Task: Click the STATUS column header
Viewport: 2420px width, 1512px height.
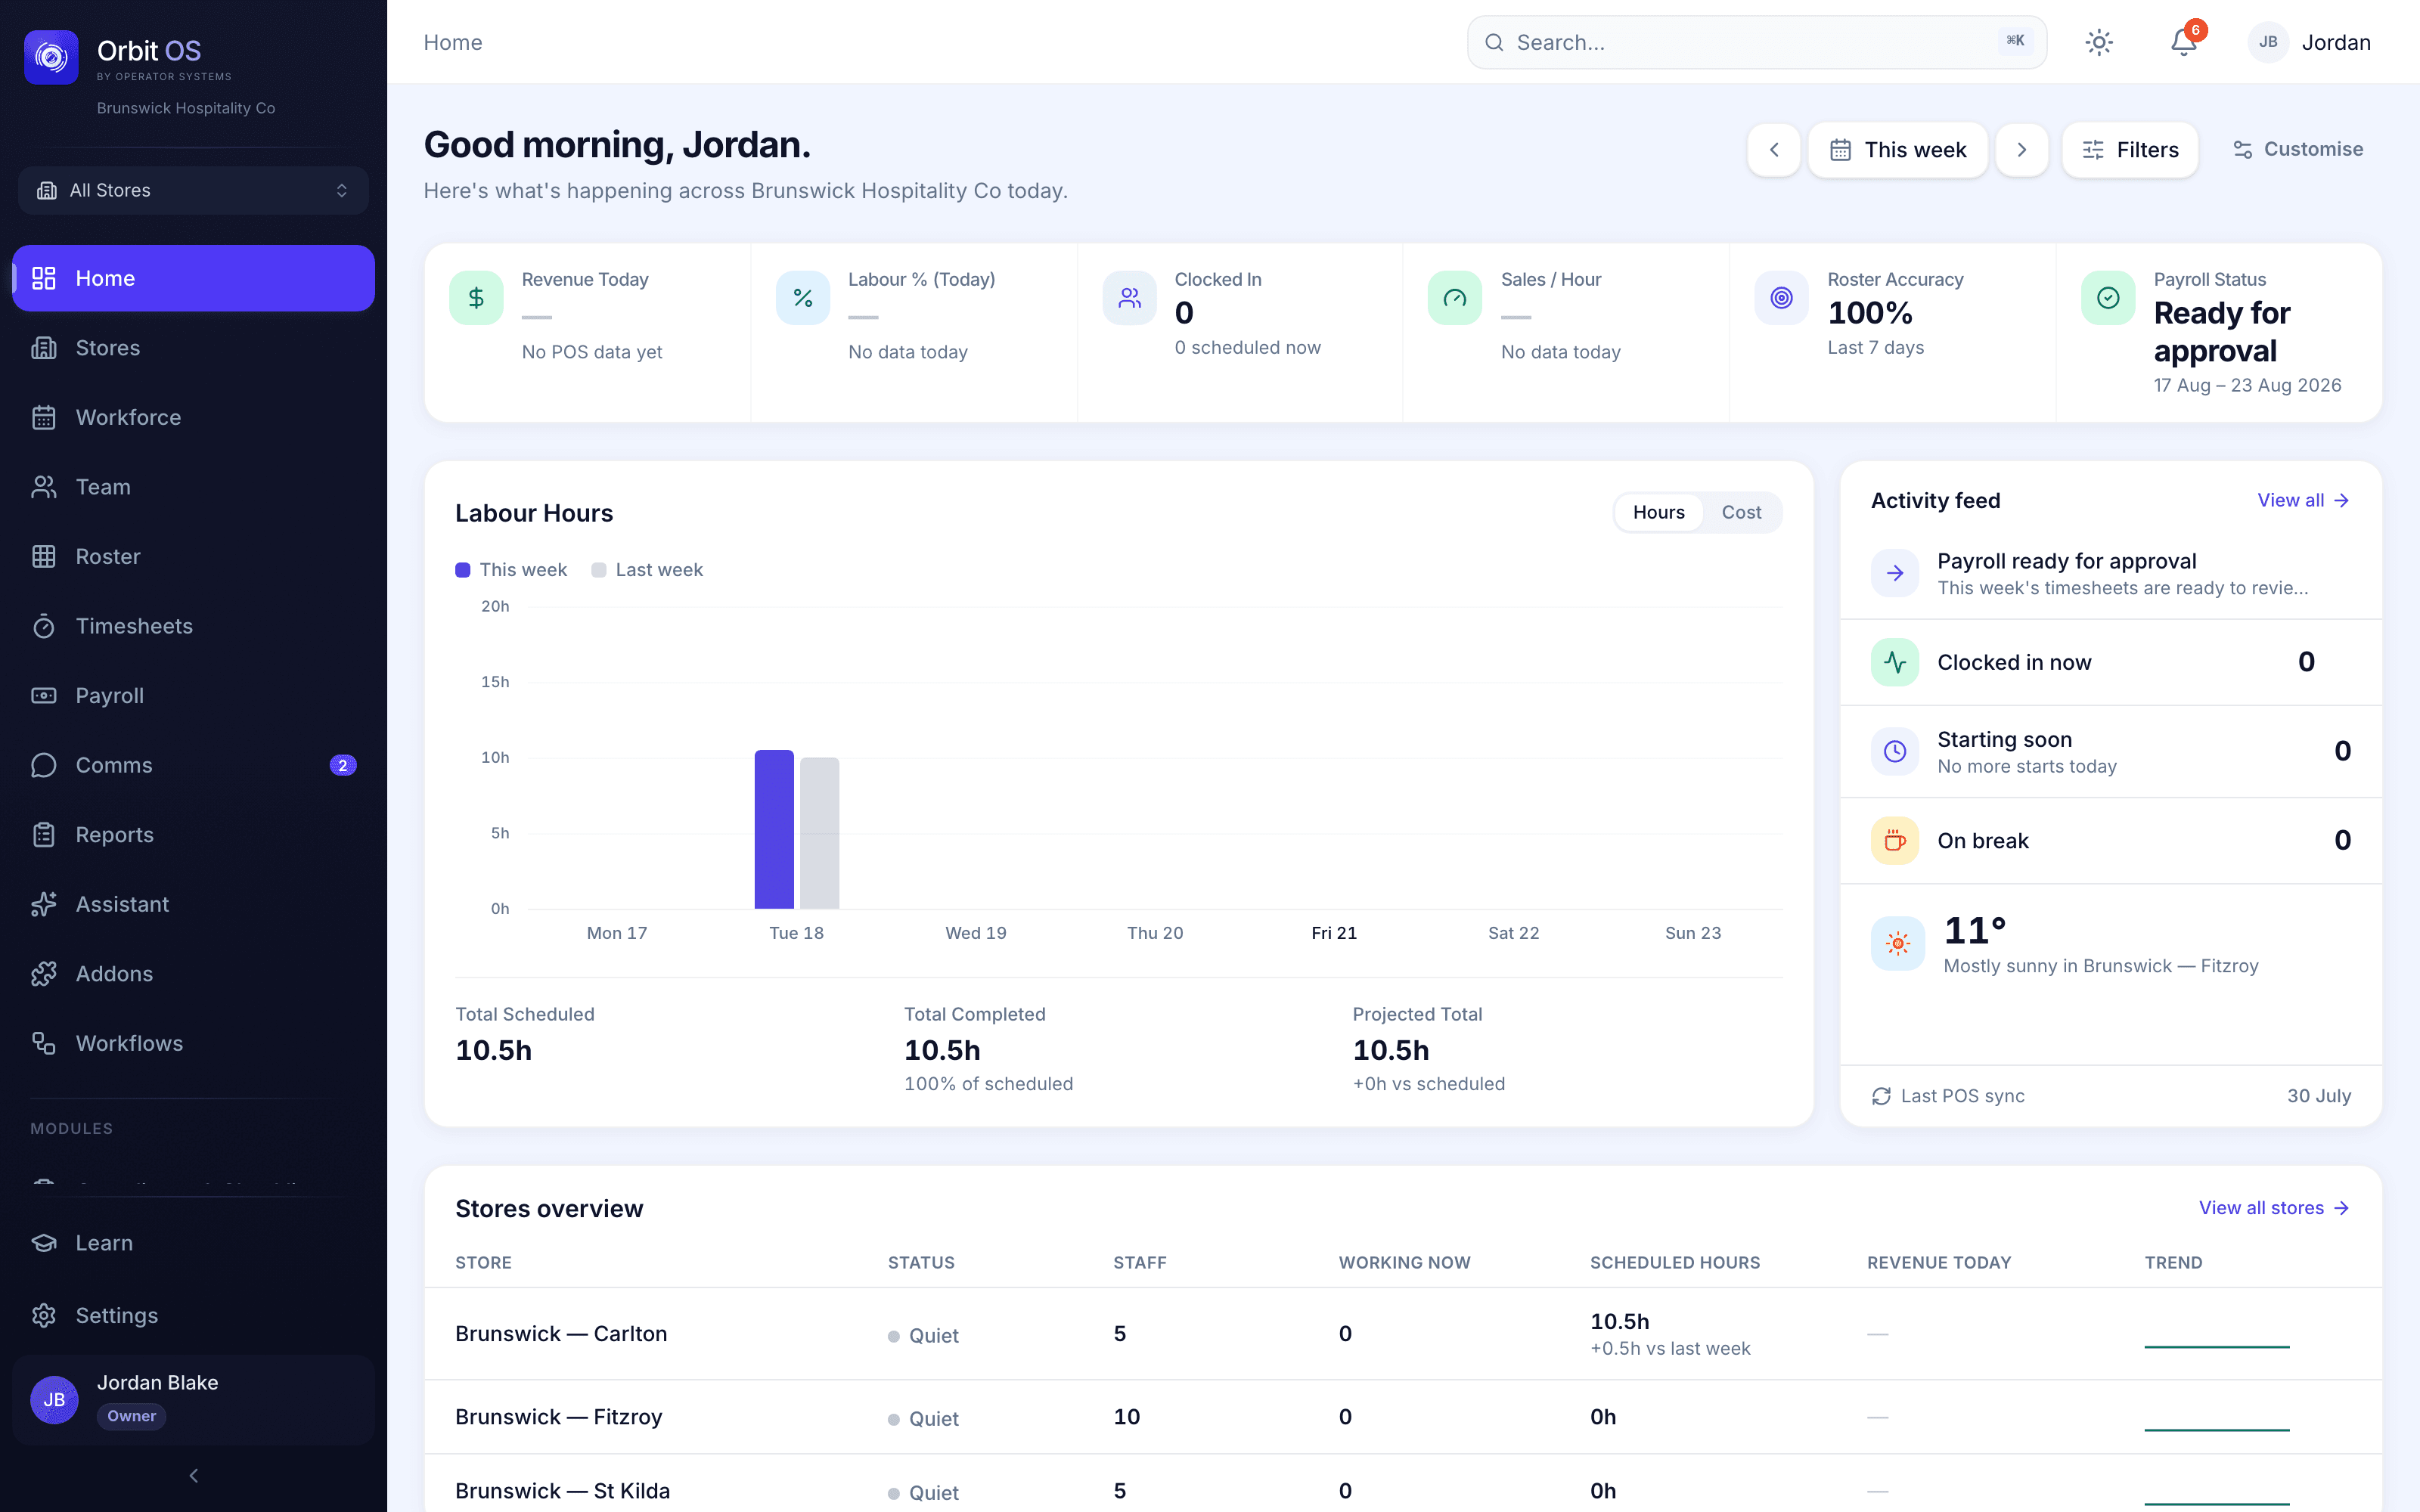Action: click(921, 1262)
